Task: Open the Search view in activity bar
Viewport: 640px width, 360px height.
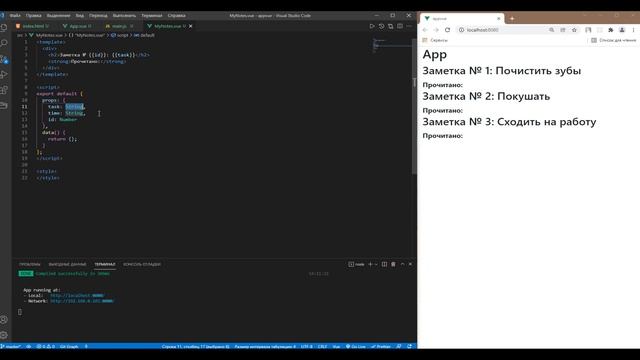Action: coord(4,43)
